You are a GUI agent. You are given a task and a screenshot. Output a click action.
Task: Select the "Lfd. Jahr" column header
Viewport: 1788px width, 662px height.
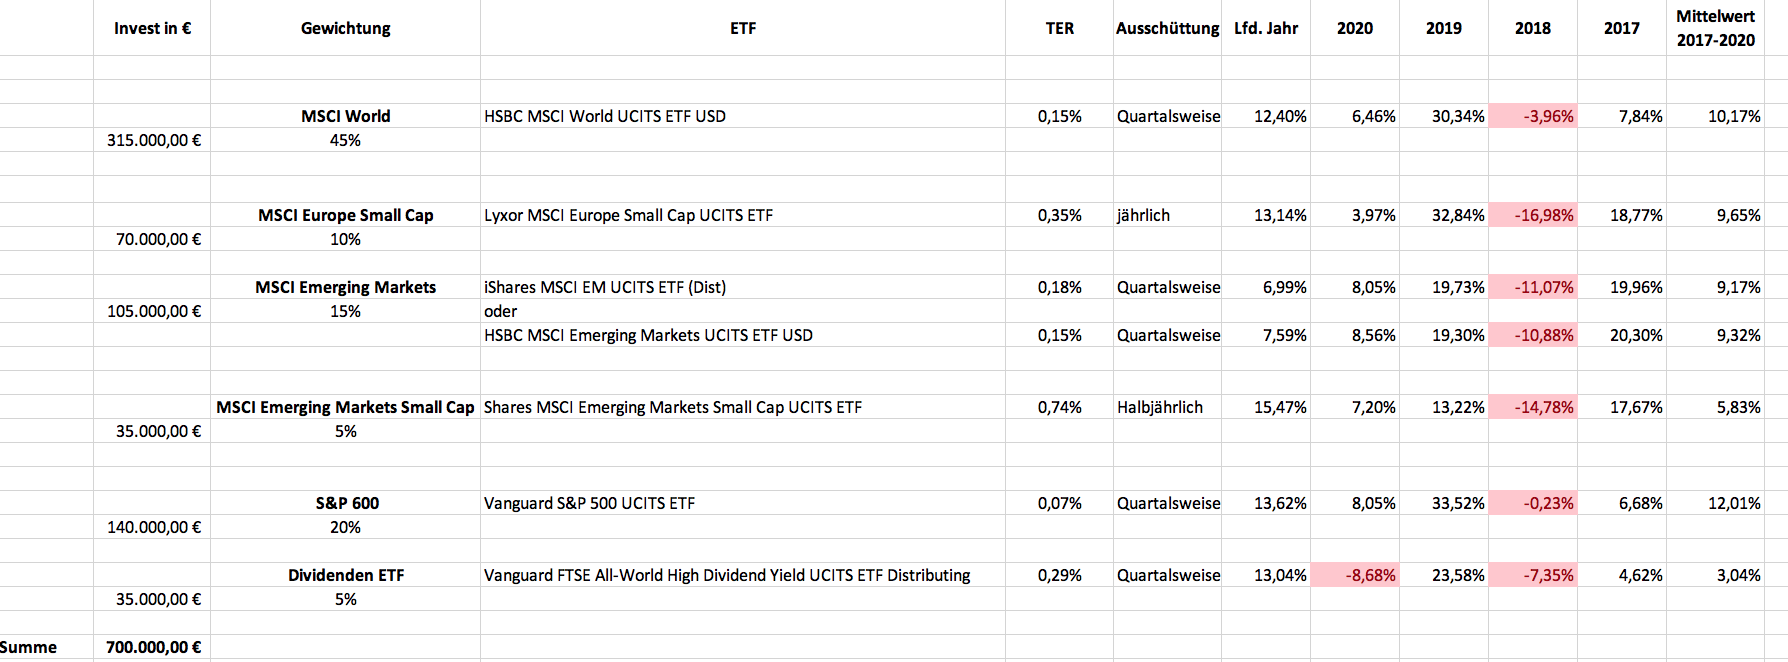click(x=1265, y=28)
